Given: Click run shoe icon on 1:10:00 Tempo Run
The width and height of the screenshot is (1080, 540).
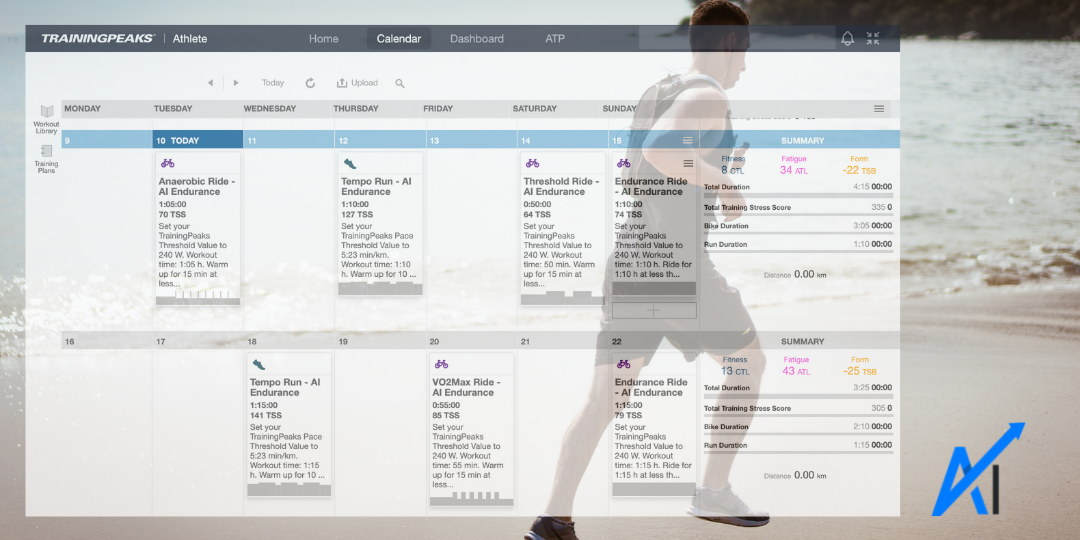Looking at the screenshot, I should (x=350, y=163).
